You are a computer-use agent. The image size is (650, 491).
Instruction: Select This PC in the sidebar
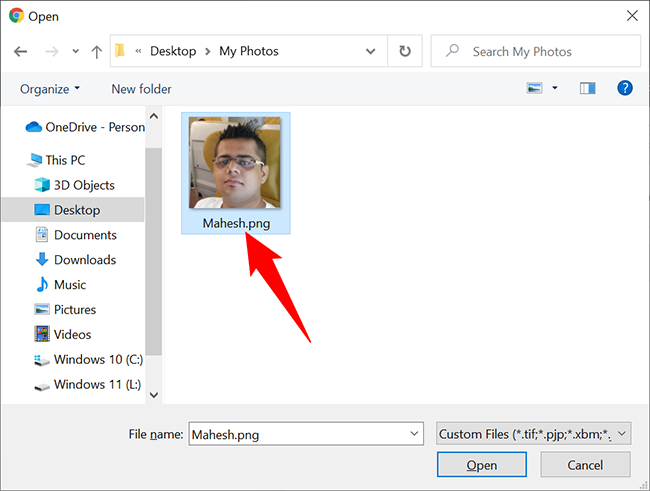coord(56,160)
